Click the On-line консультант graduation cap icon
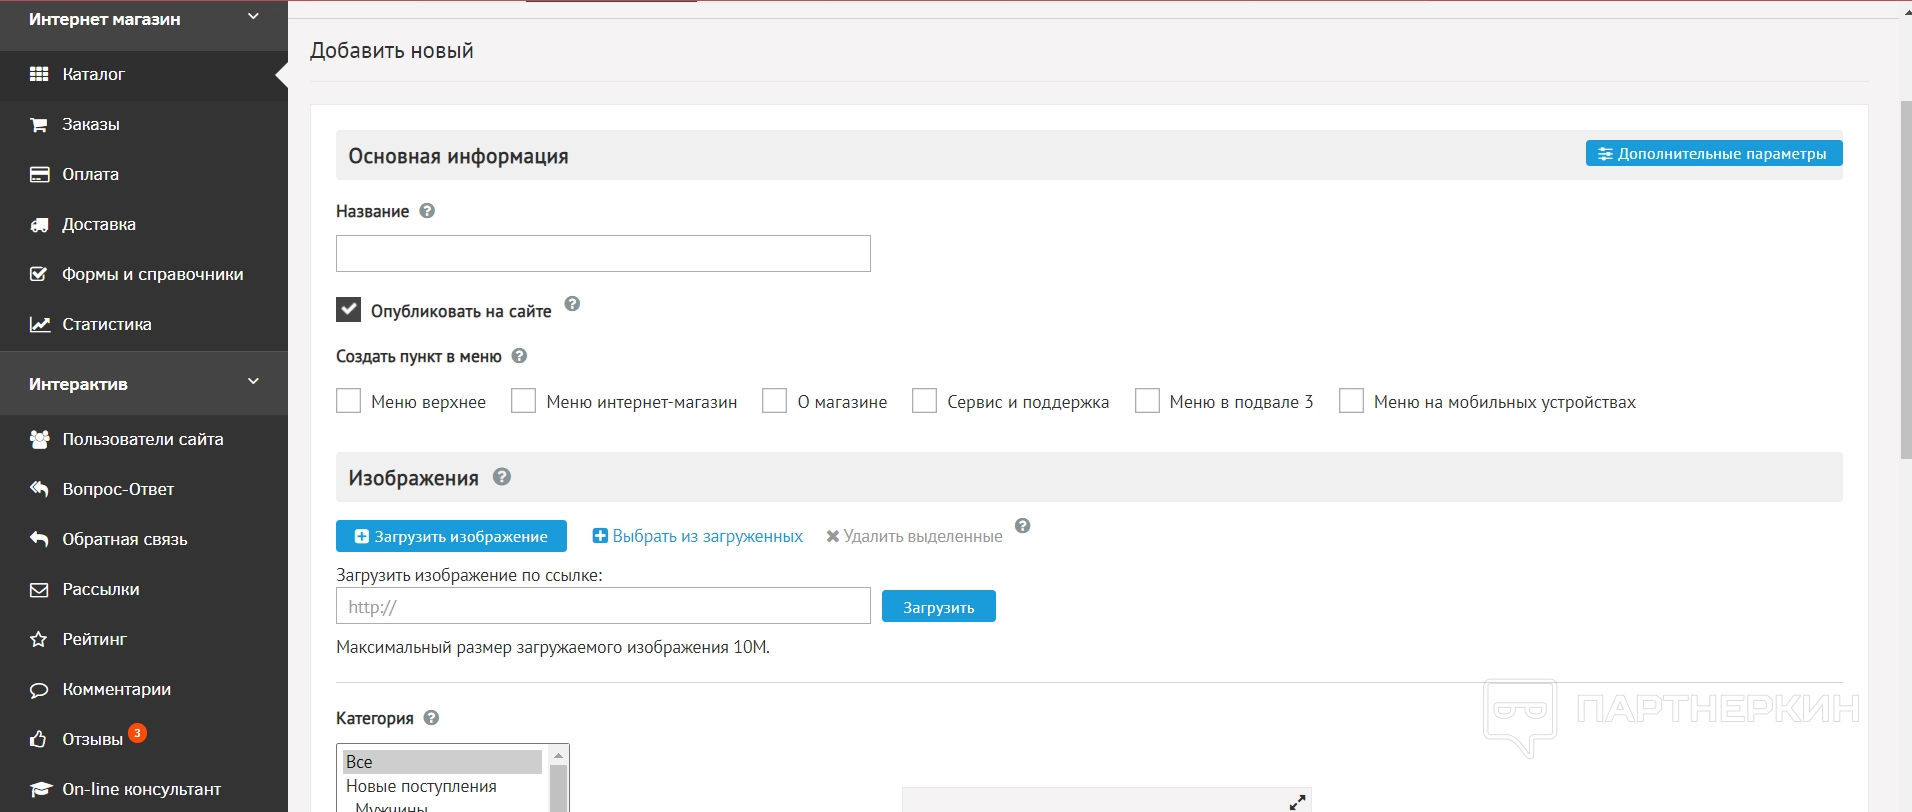 coord(39,789)
